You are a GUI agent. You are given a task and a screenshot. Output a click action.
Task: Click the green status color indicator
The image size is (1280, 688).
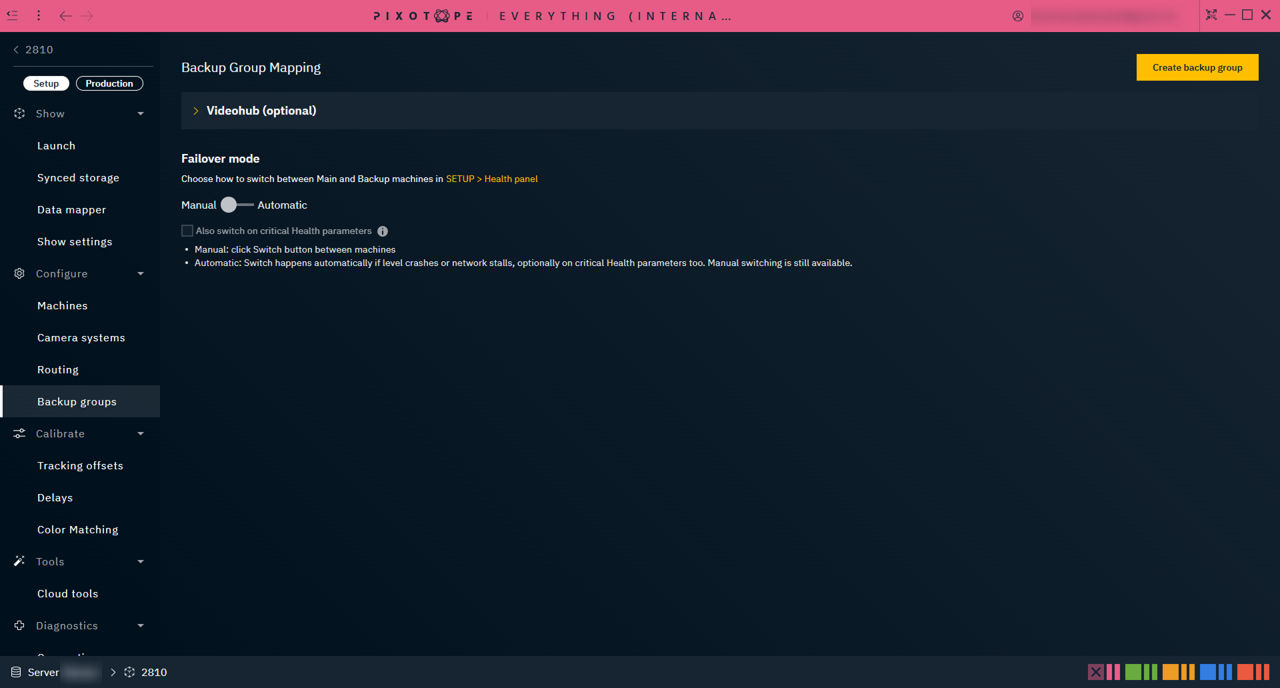click(1133, 672)
